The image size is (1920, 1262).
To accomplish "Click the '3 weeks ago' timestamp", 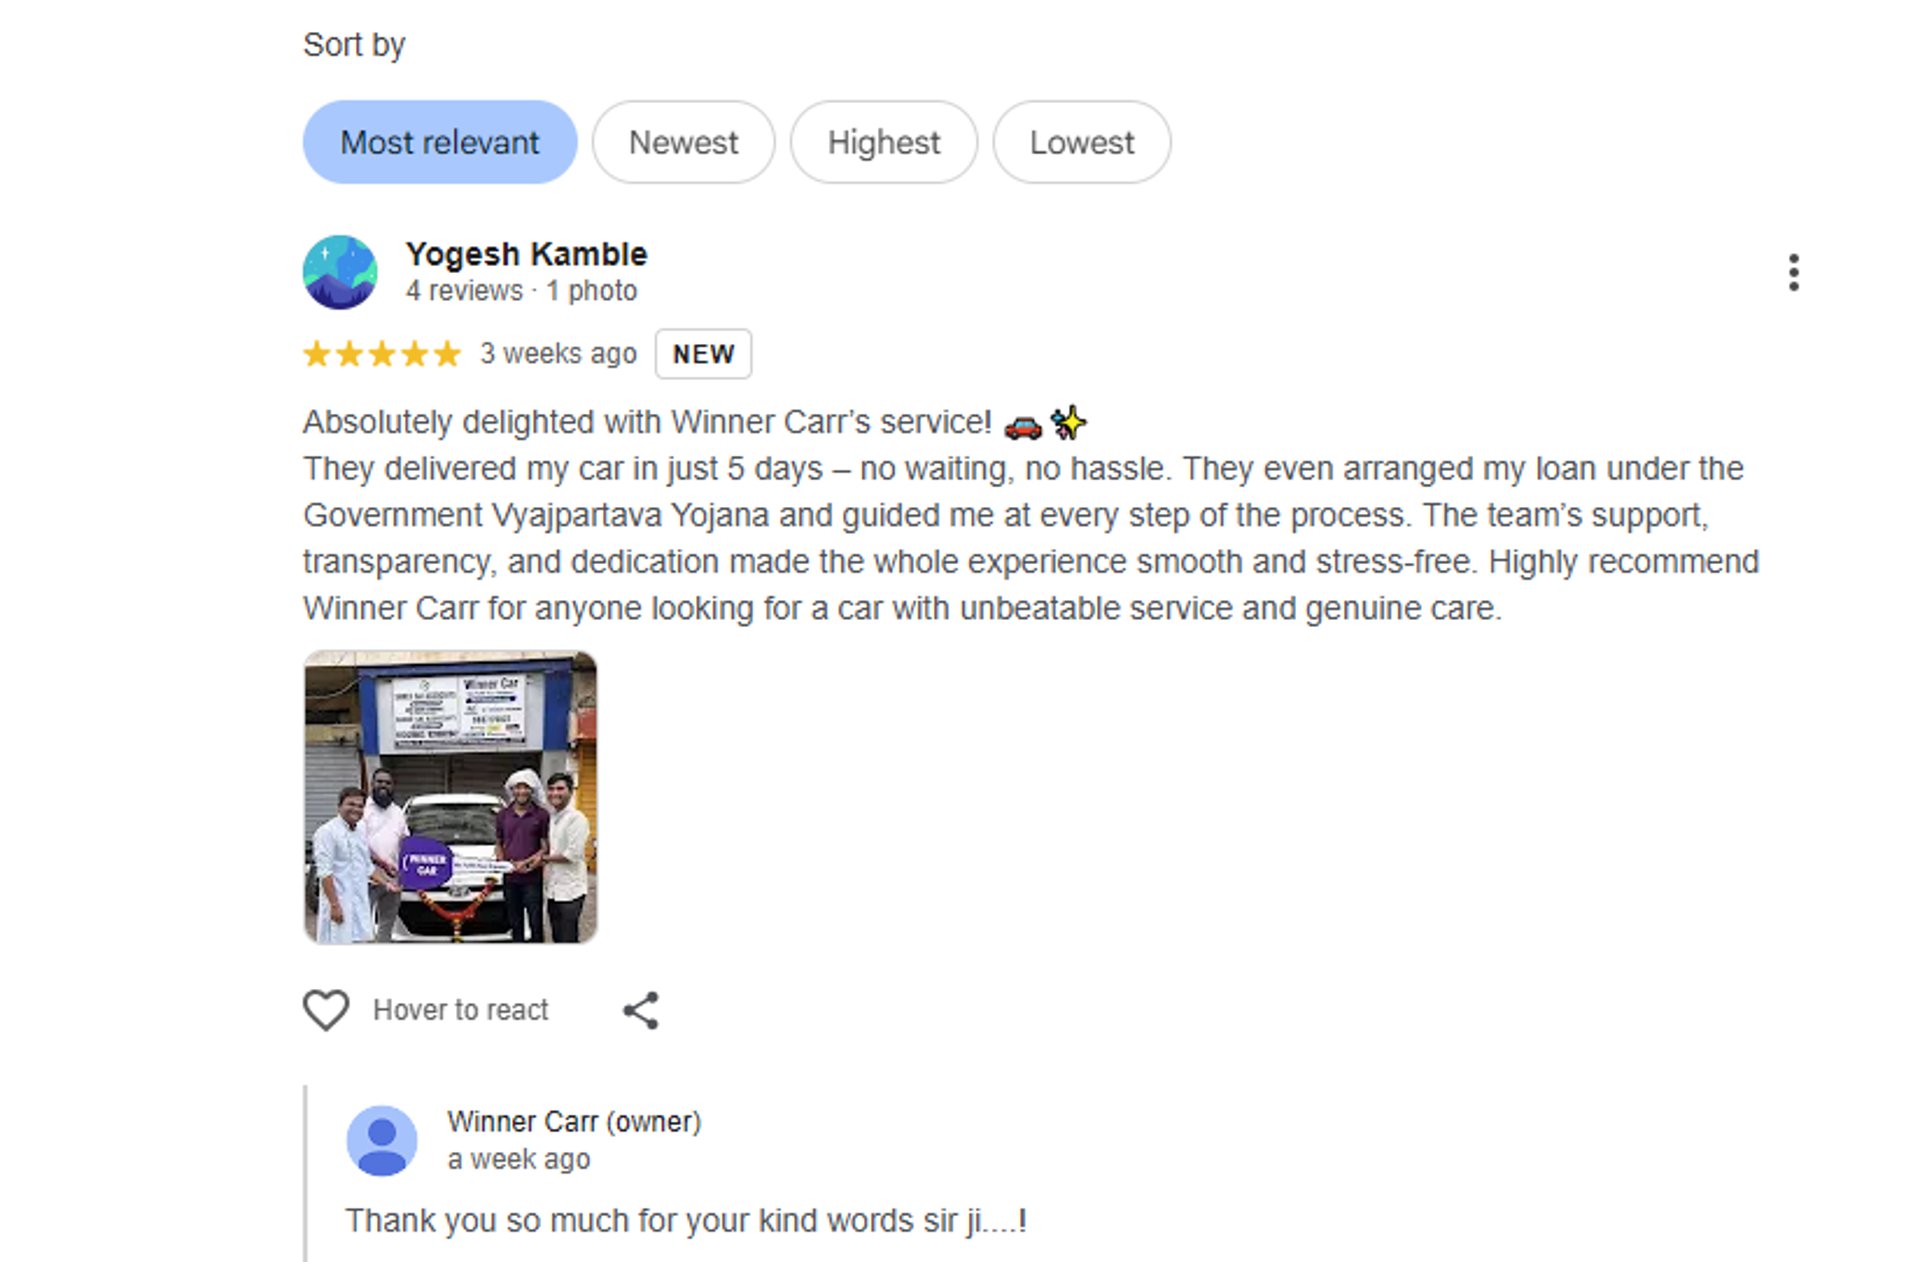I will 558,354.
